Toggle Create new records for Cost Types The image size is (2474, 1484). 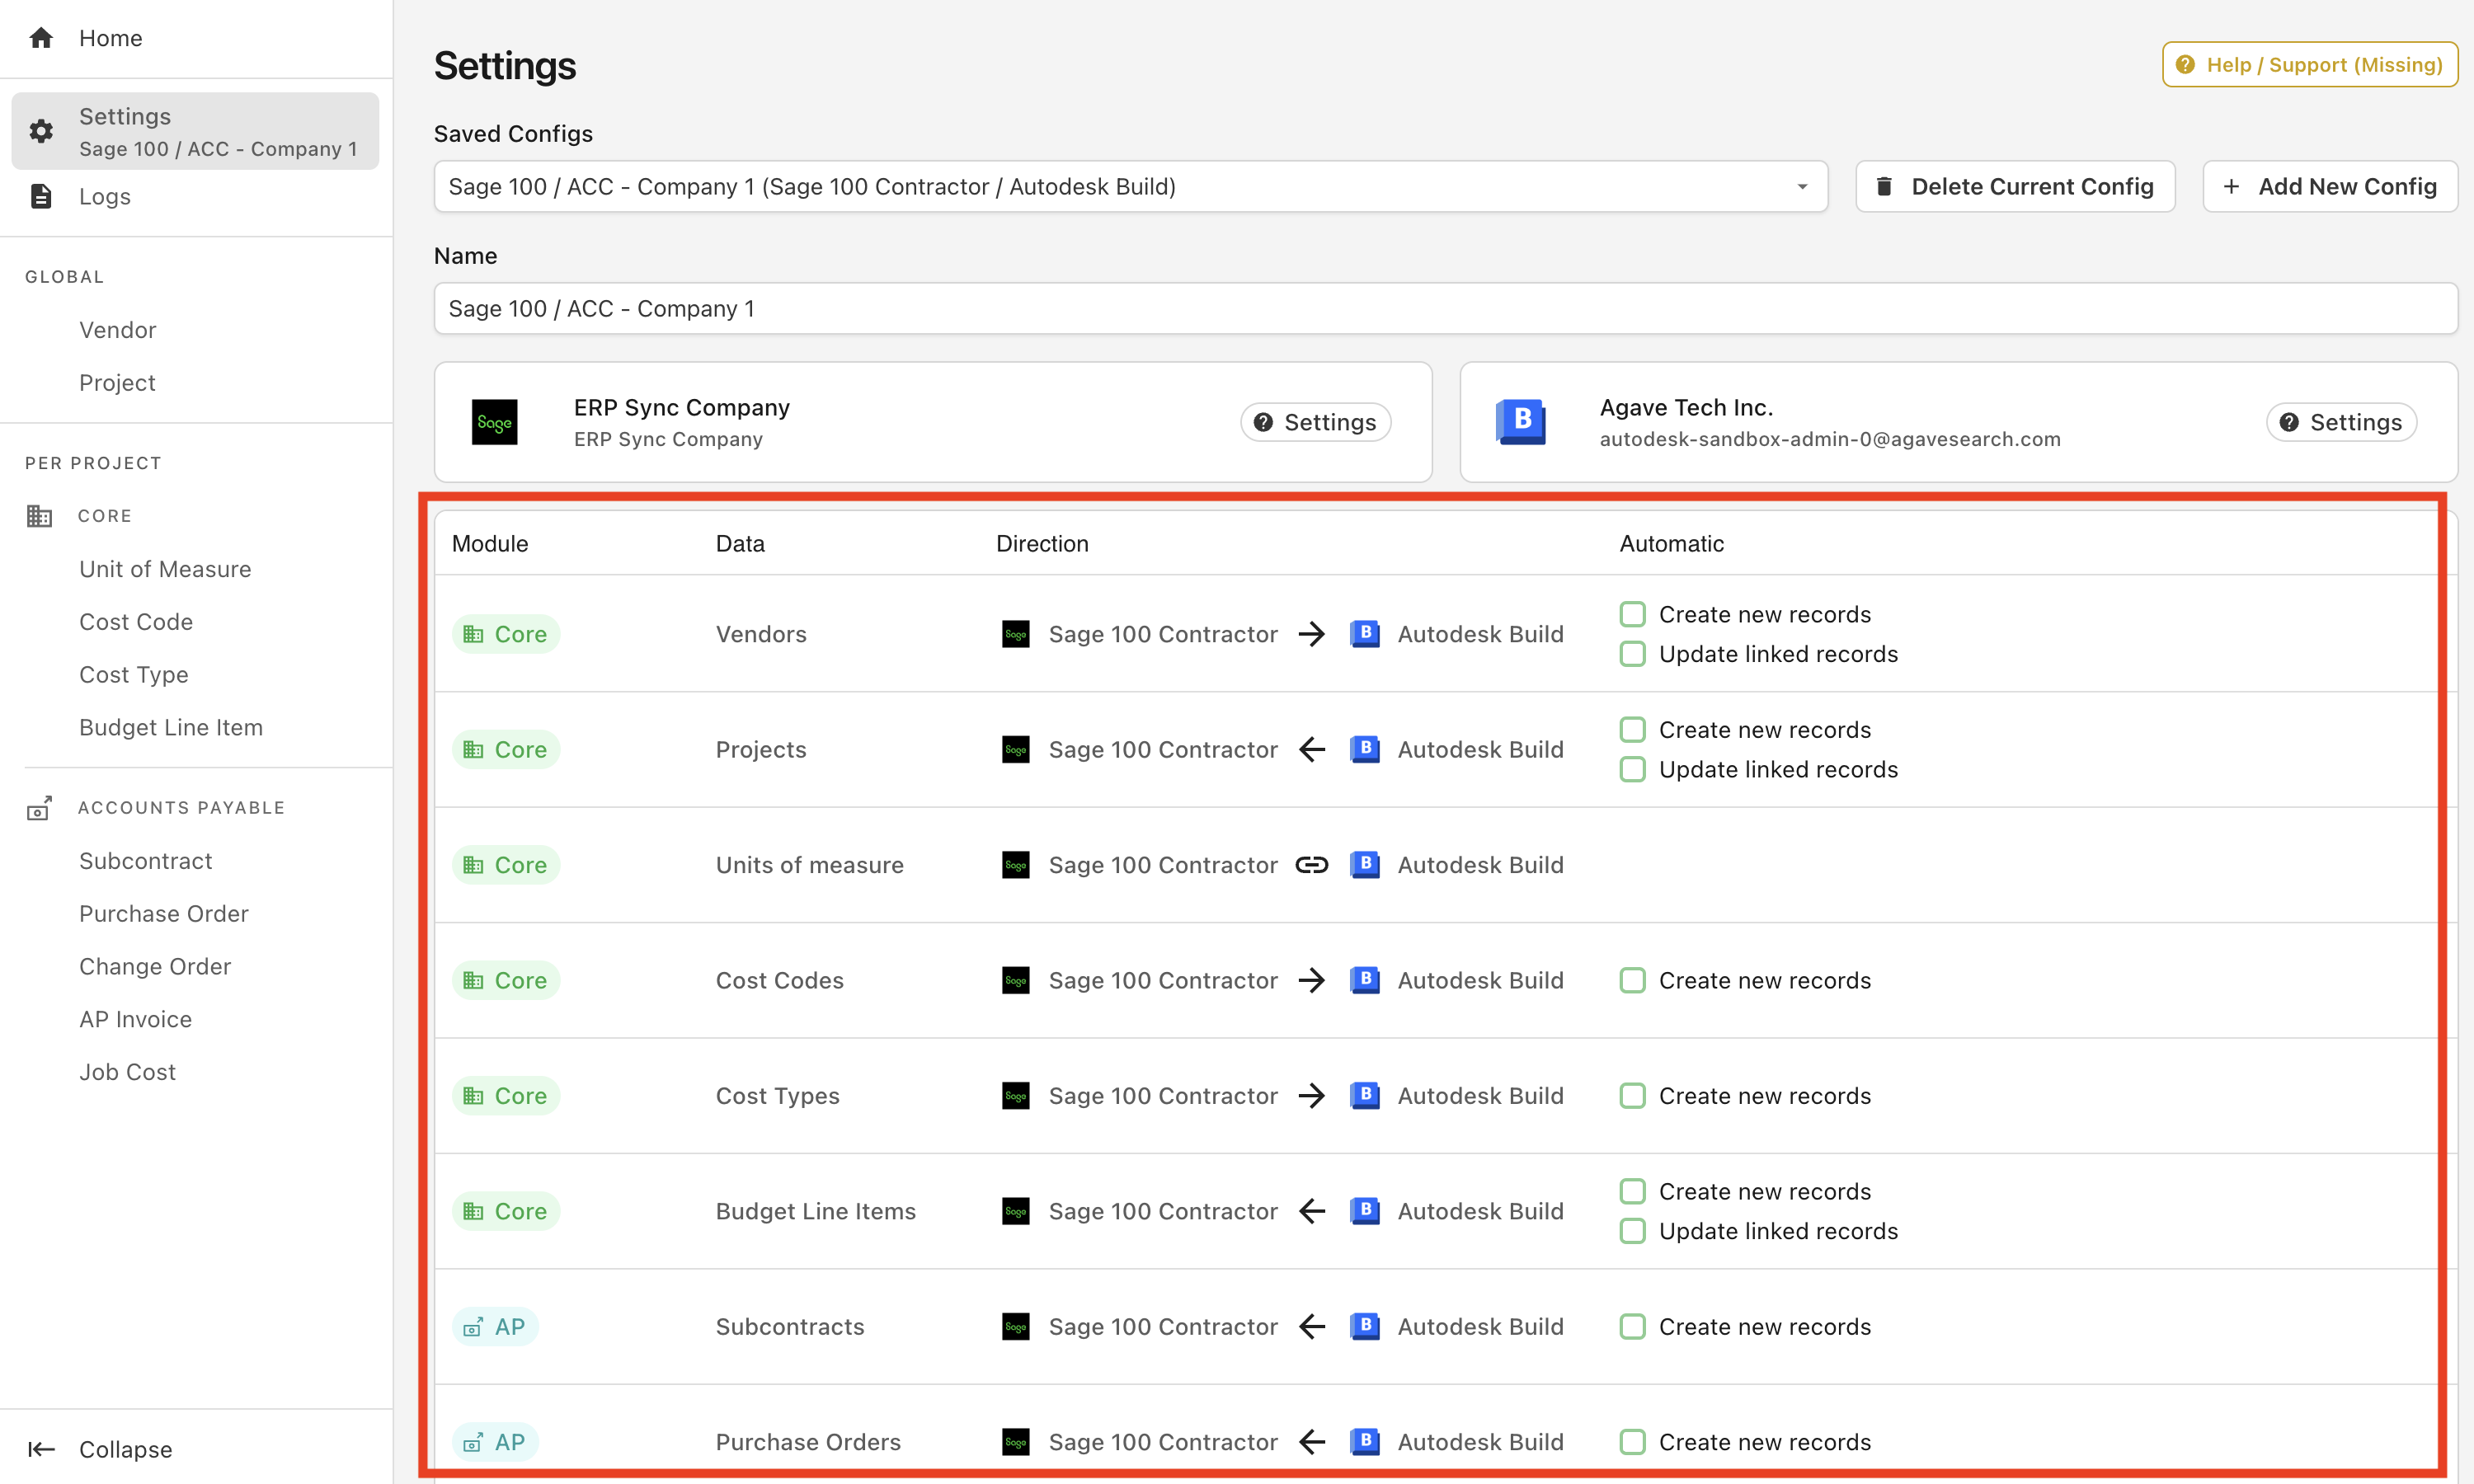click(x=1633, y=1096)
